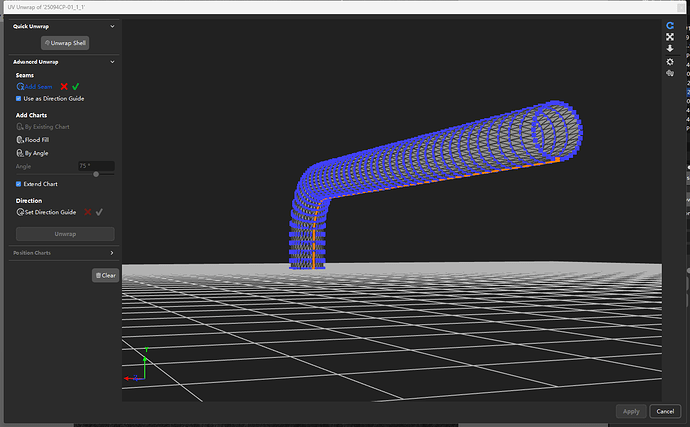Image resolution: width=690 pixels, height=427 pixels.
Task: Click the red X beside Set Direction Guide
Action: tap(88, 212)
